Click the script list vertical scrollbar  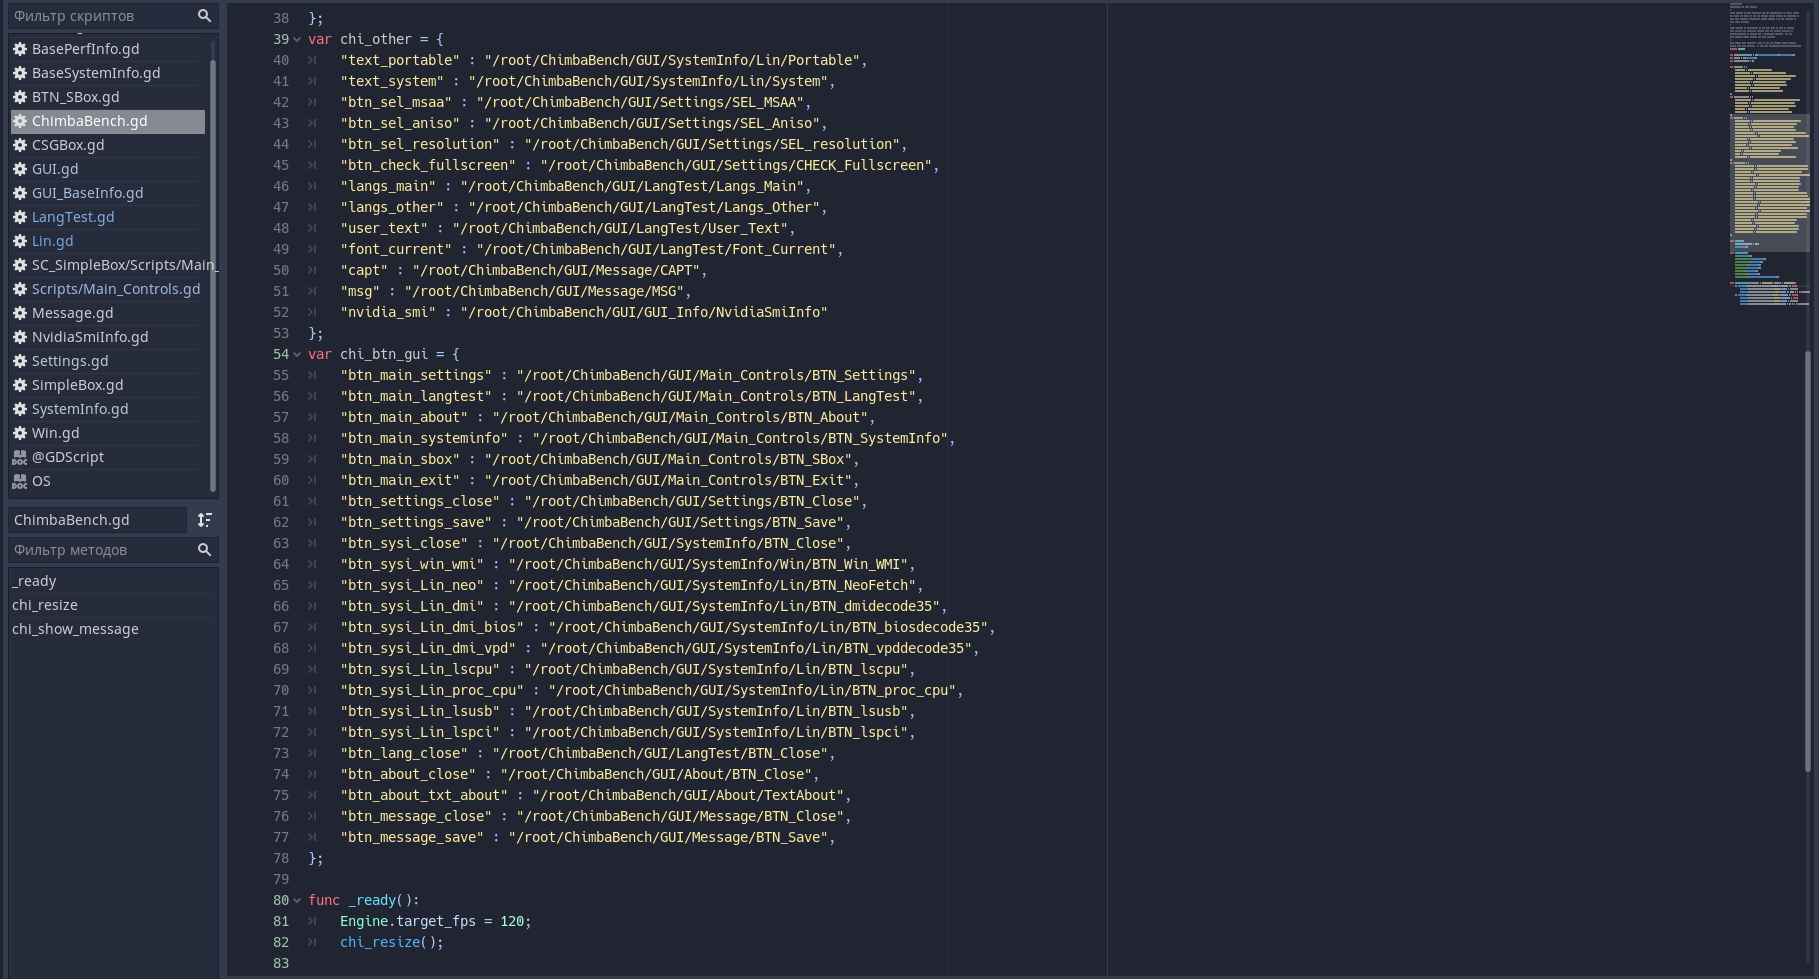tap(213, 276)
